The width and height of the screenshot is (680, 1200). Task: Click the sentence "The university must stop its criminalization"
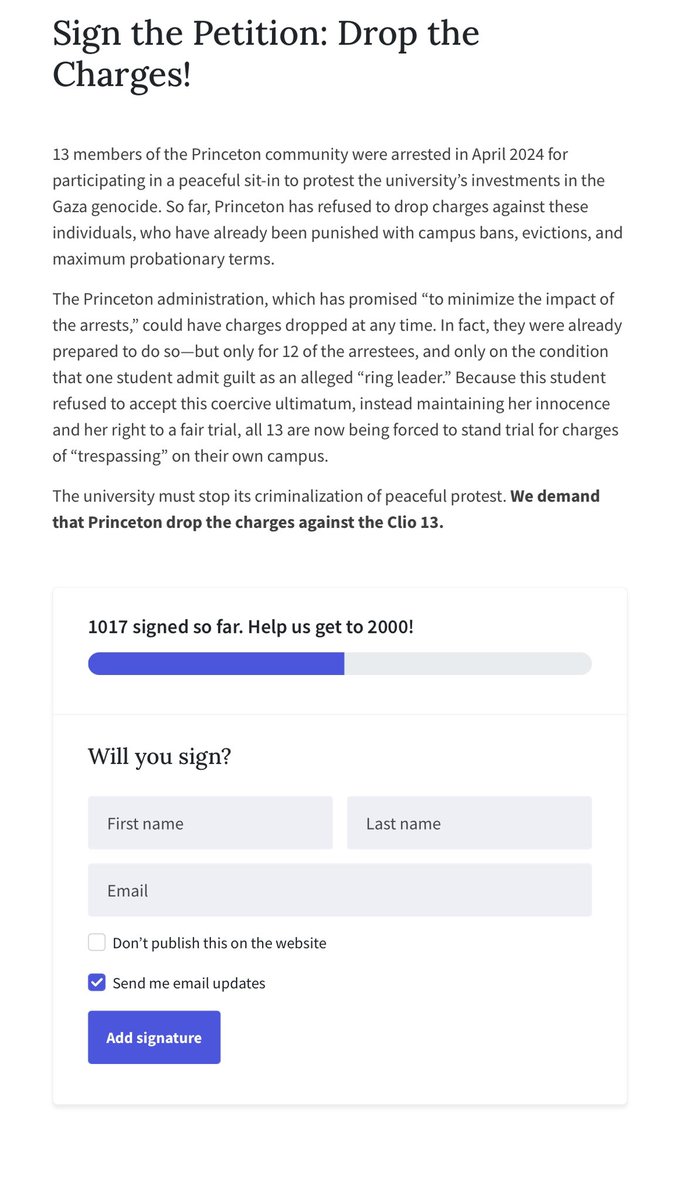click(x=280, y=496)
